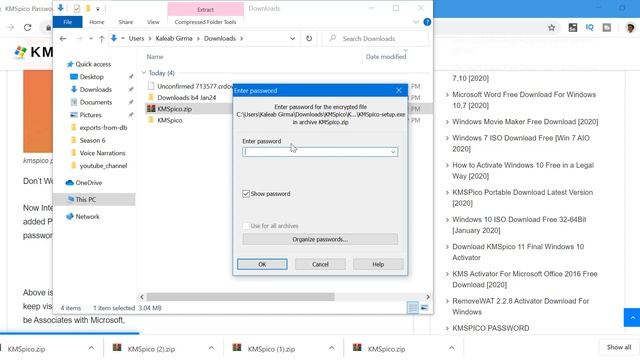
Task: Click Kaleab Girma in address path
Action: click(x=174, y=38)
